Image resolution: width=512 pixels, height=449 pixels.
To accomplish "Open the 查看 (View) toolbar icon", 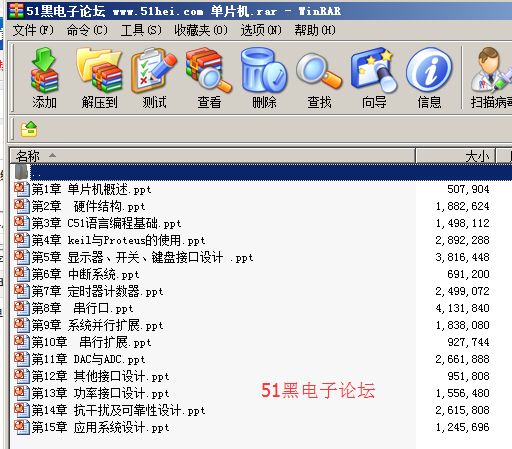I will [x=209, y=78].
